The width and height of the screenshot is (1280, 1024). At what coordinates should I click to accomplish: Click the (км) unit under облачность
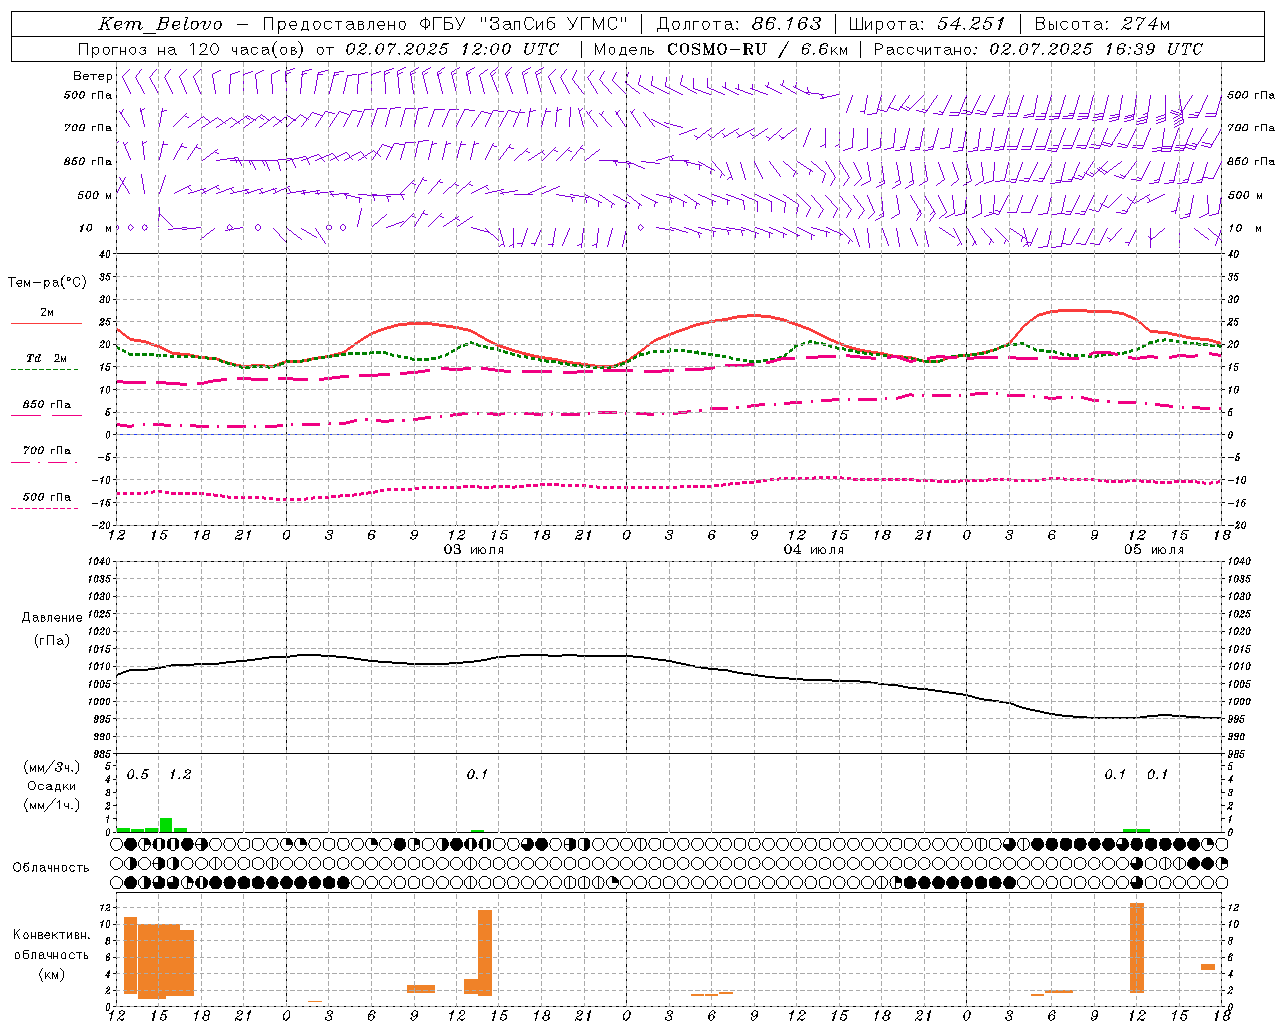51,974
